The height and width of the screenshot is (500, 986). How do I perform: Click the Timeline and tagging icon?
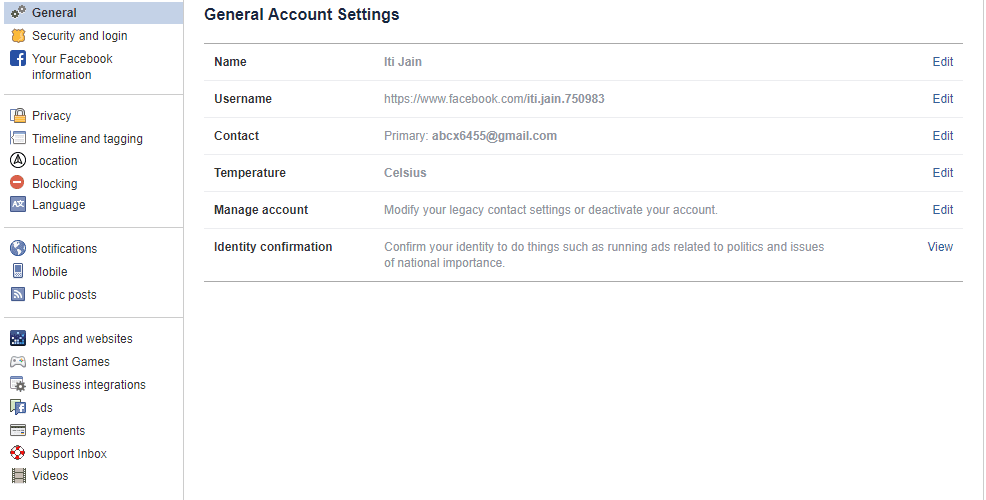pos(18,138)
